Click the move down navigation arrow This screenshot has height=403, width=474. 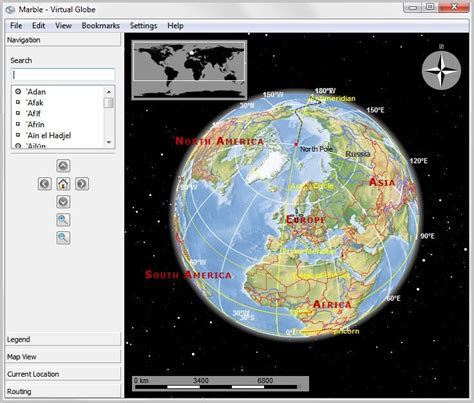pos(63,202)
